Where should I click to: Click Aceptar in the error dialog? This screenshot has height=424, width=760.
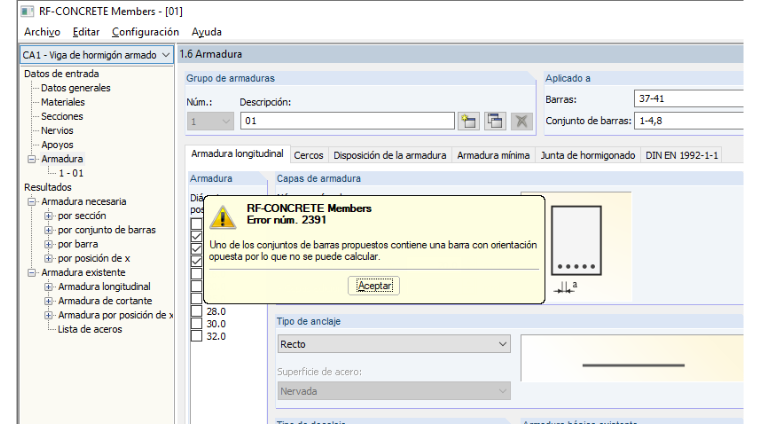coord(374,286)
